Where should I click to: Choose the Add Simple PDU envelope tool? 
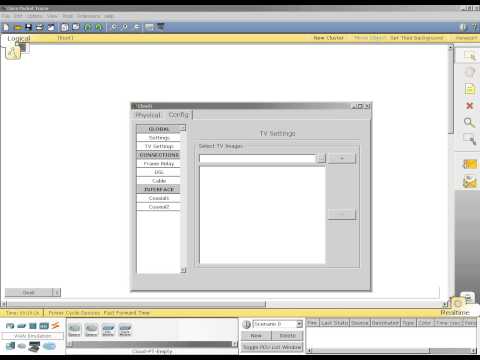(x=470, y=164)
